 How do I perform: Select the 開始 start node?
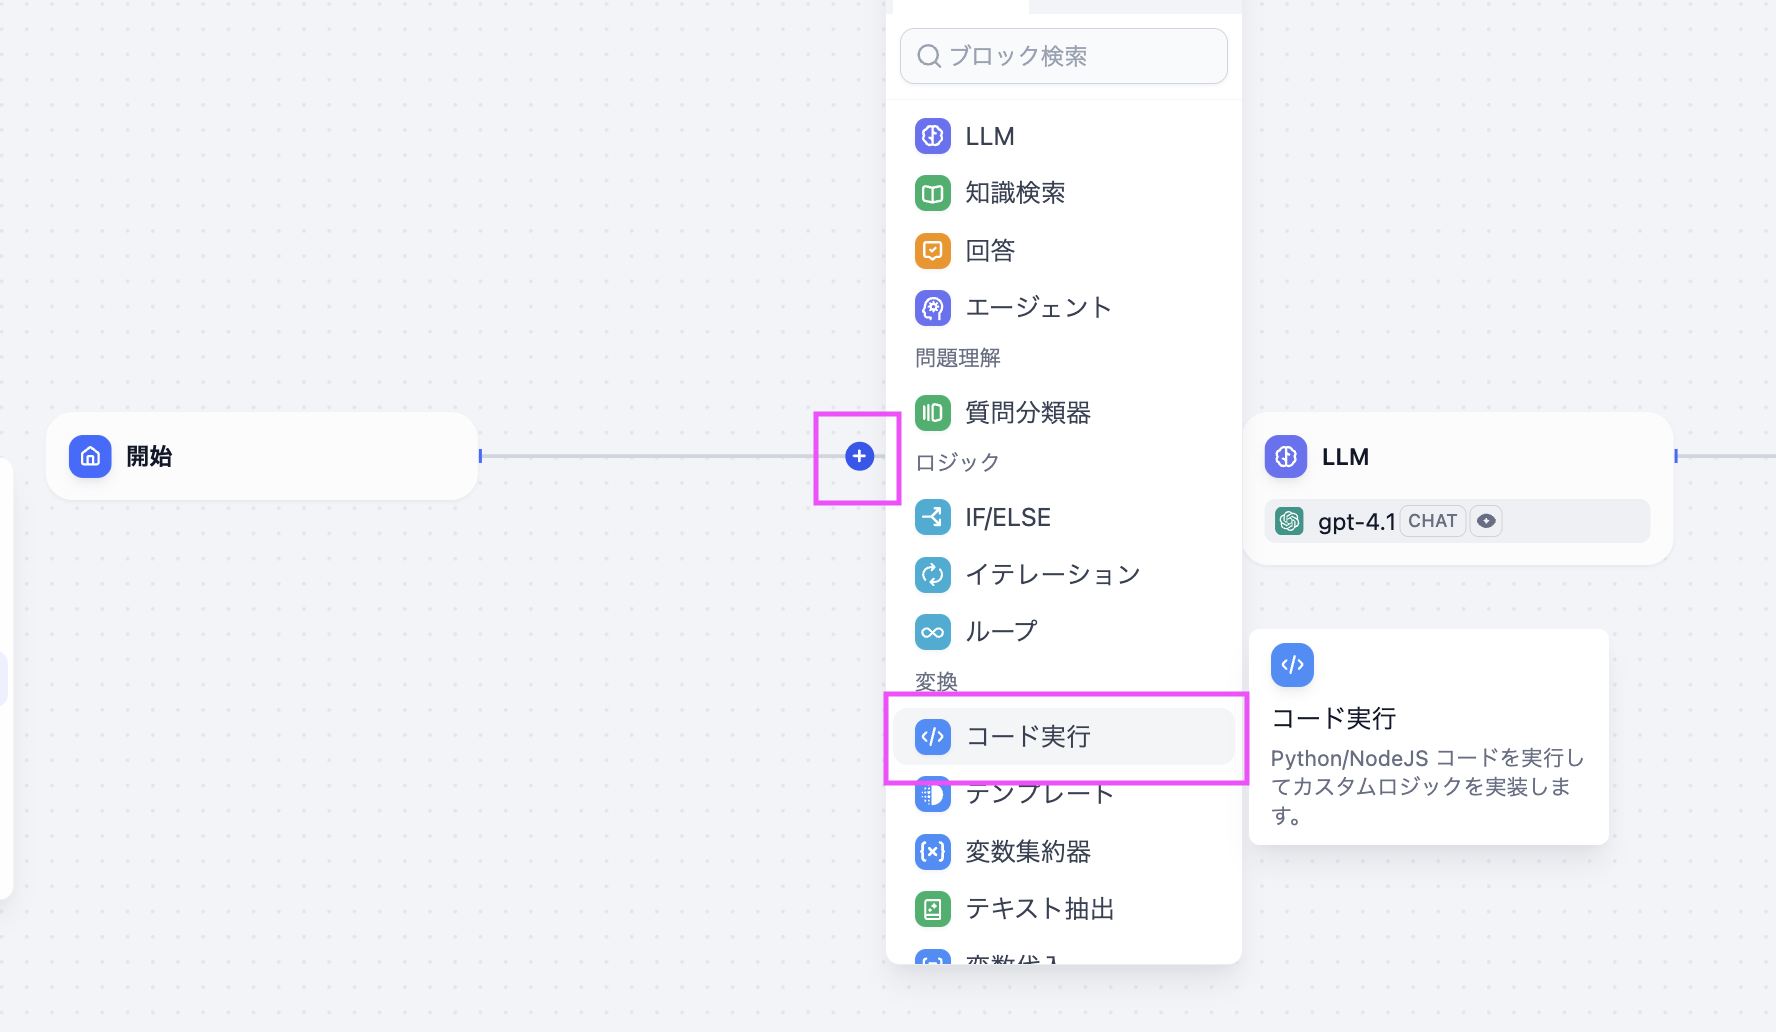point(262,456)
